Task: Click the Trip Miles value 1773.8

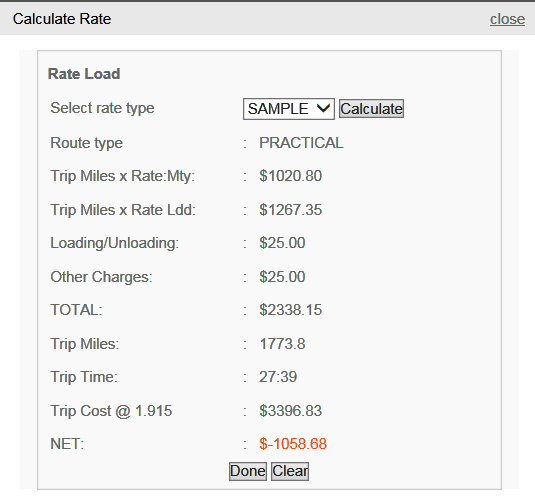Action: tap(282, 344)
